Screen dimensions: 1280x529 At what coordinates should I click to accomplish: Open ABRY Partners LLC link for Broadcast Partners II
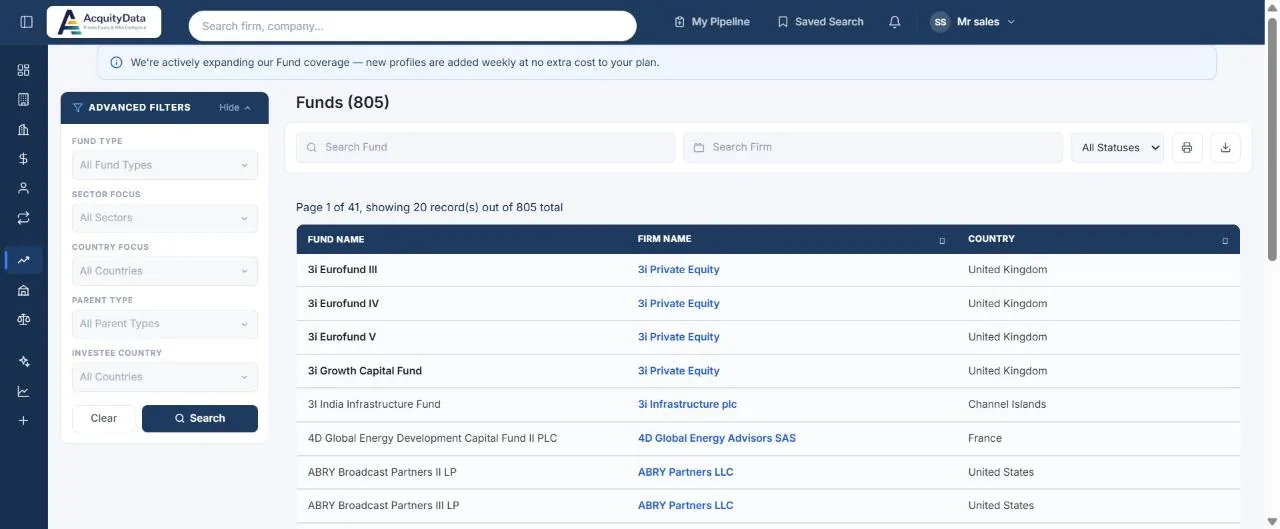tap(686, 472)
